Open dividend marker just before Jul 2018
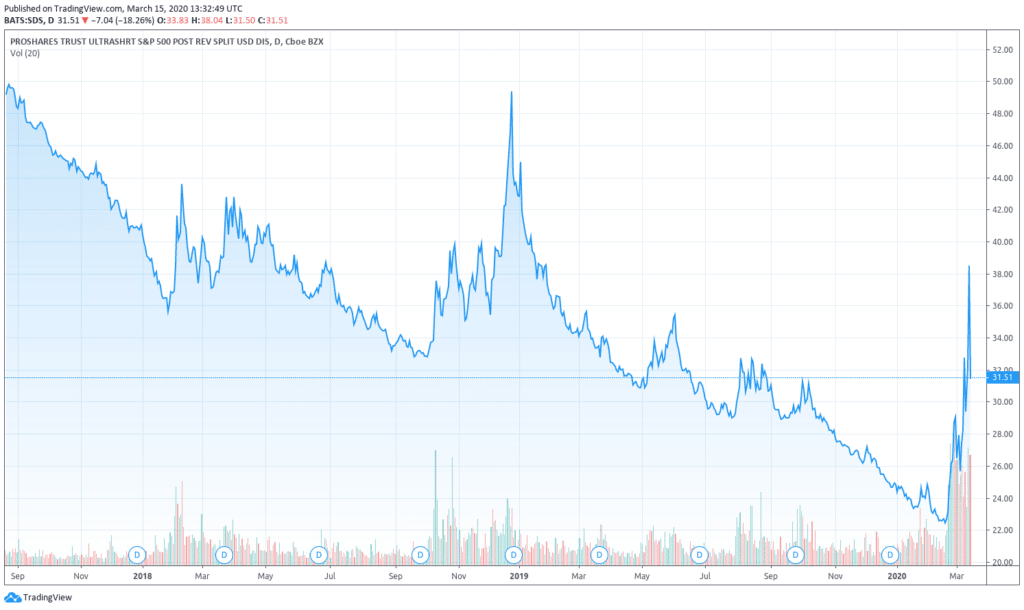 tap(319, 555)
